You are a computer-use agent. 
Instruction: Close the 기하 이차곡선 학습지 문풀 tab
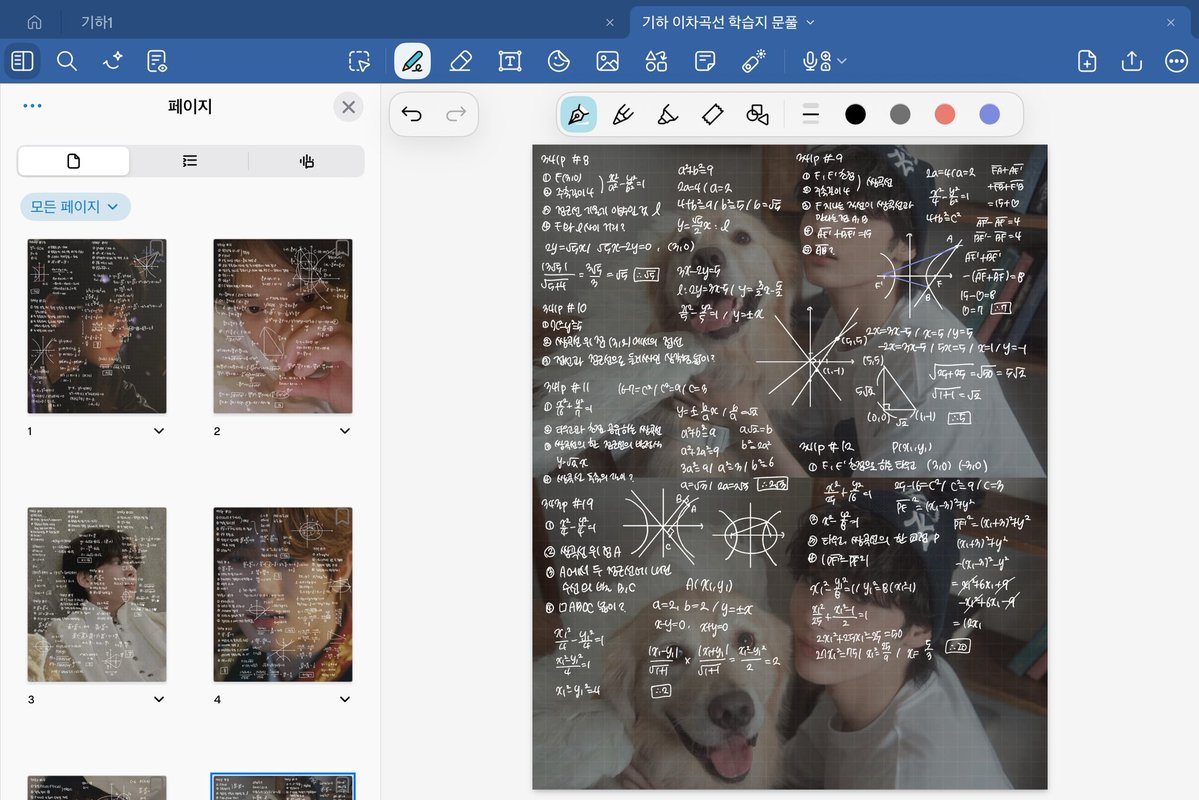1171,23
